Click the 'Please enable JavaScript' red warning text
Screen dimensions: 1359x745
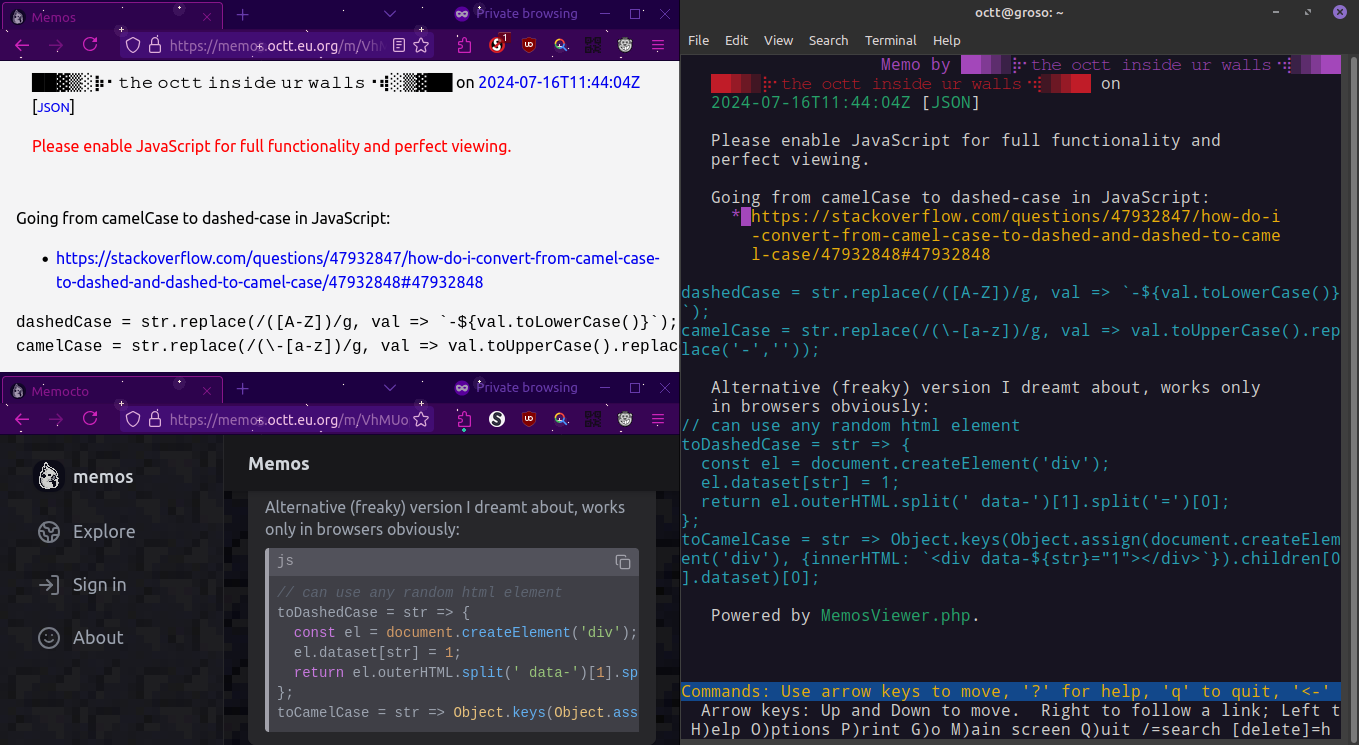tap(271, 146)
